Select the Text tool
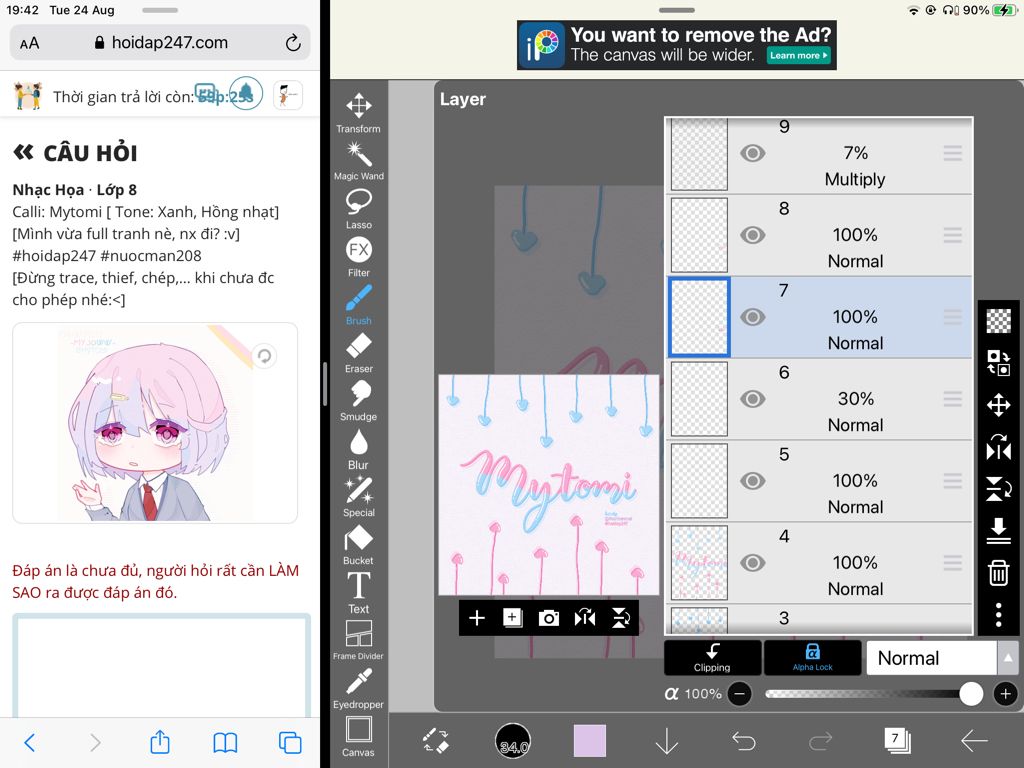 pyautogui.click(x=359, y=592)
